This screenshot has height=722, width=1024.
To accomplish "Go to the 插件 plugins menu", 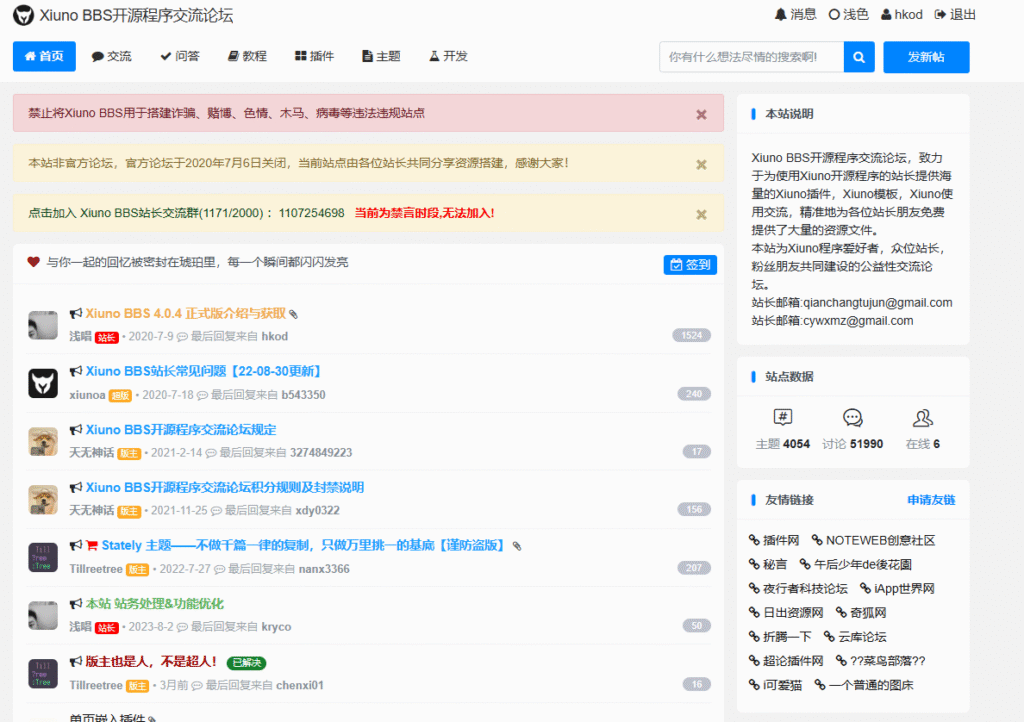I will click(314, 57).
